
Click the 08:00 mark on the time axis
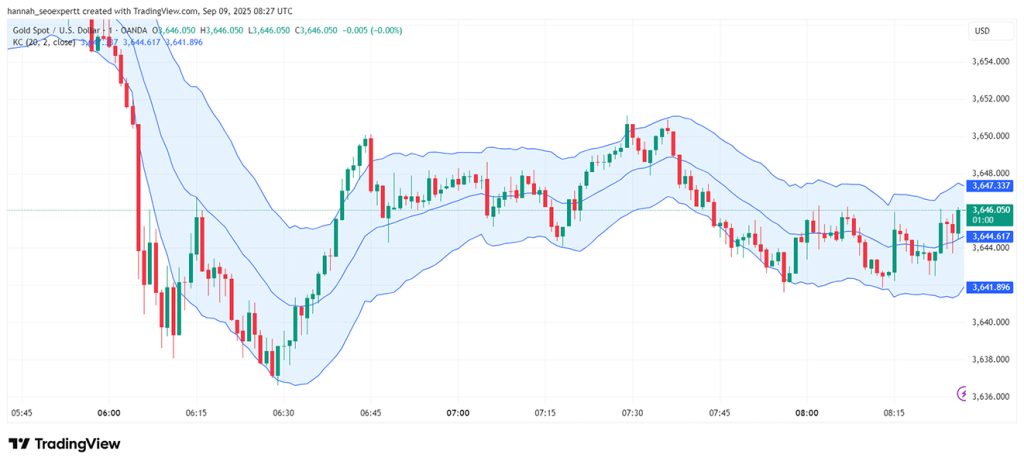(807, 413)
